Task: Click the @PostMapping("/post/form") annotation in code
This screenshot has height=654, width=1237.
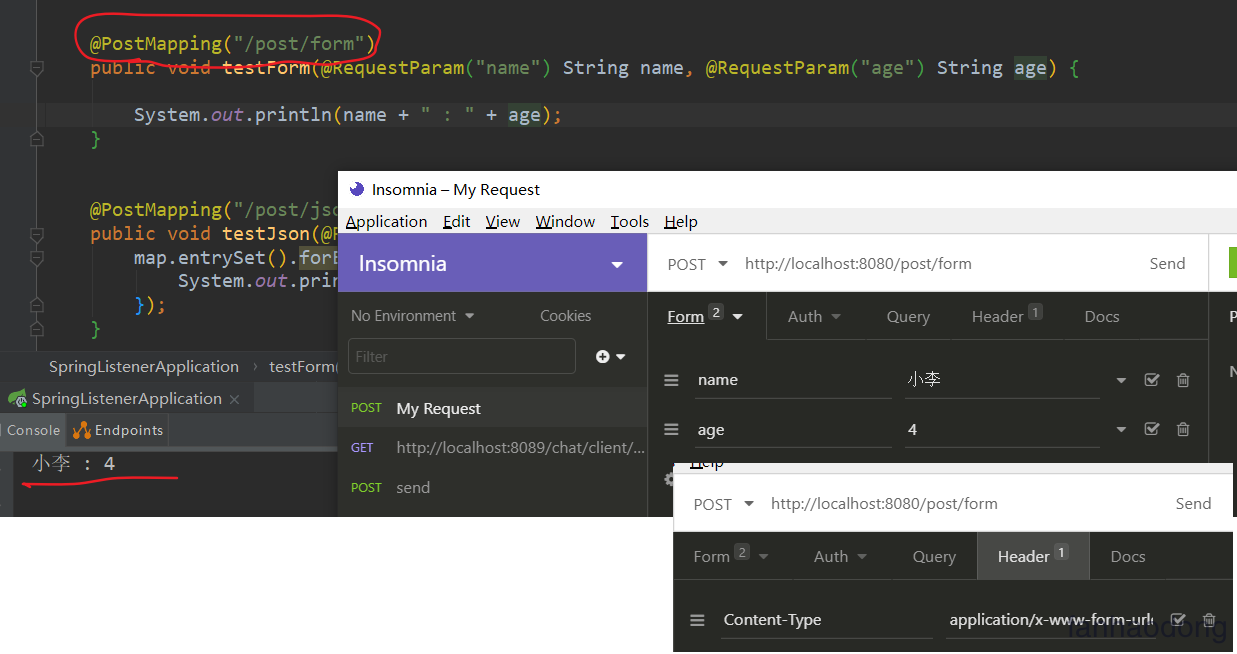Action: click(234, 43)
